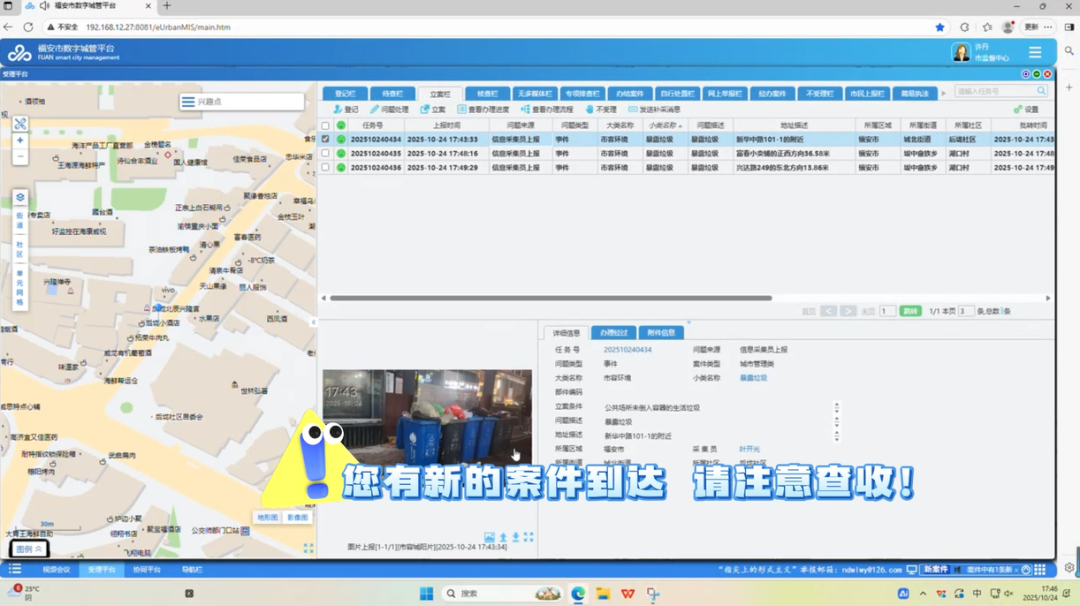Open the hamburger menu at top right
The width and height of the screenshot is (1080, 606).
pos(1035,52)
